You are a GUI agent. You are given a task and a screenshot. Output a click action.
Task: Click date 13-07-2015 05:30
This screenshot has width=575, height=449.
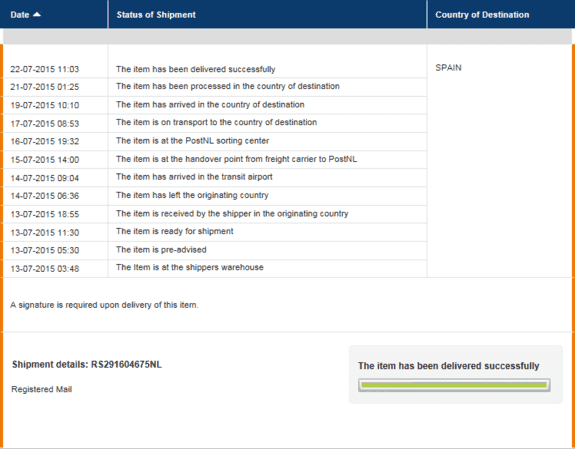click(44, 250)
